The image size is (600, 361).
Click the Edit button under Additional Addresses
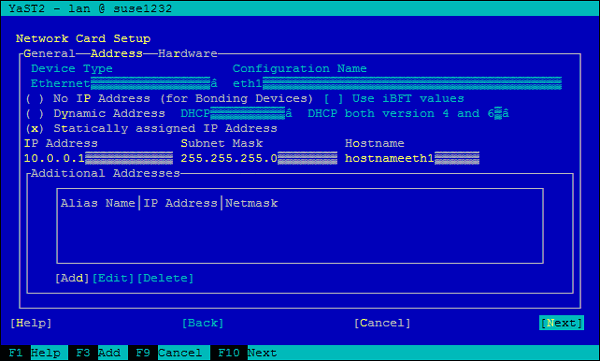(113, 278)
